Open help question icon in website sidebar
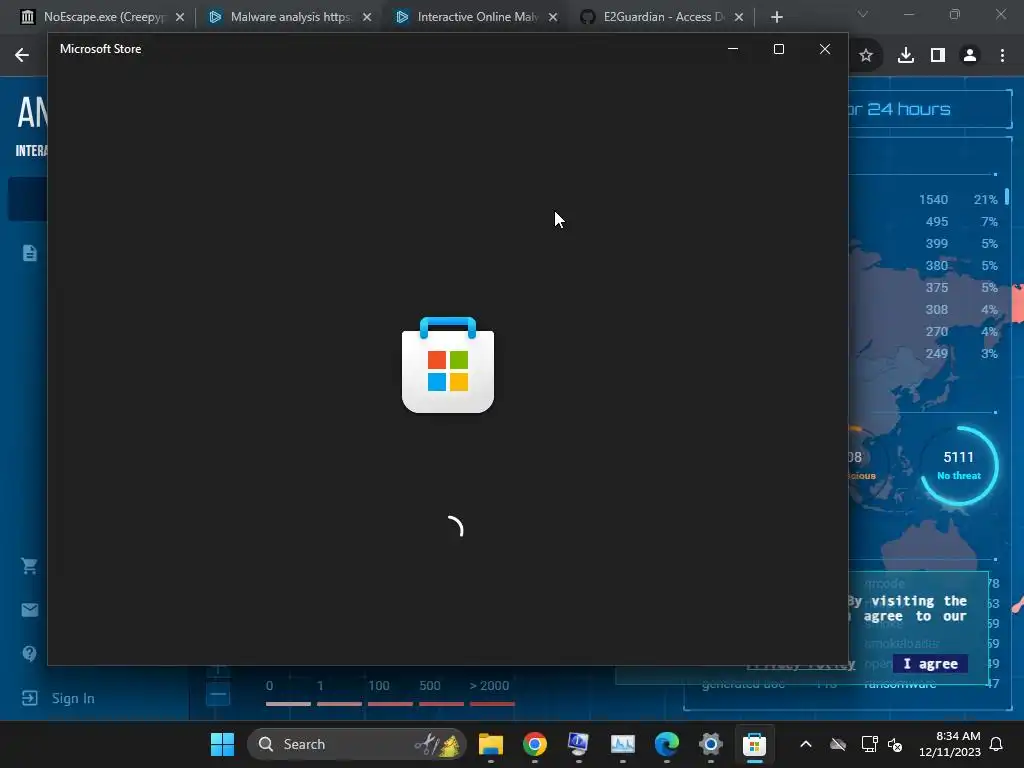 coord(29,653)
